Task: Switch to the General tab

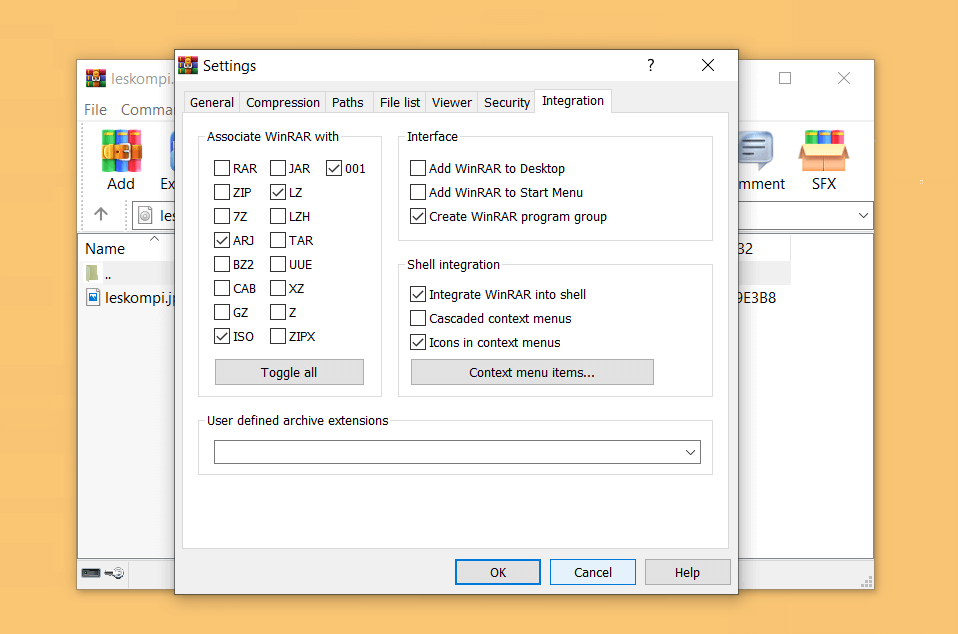Action: 212,103
